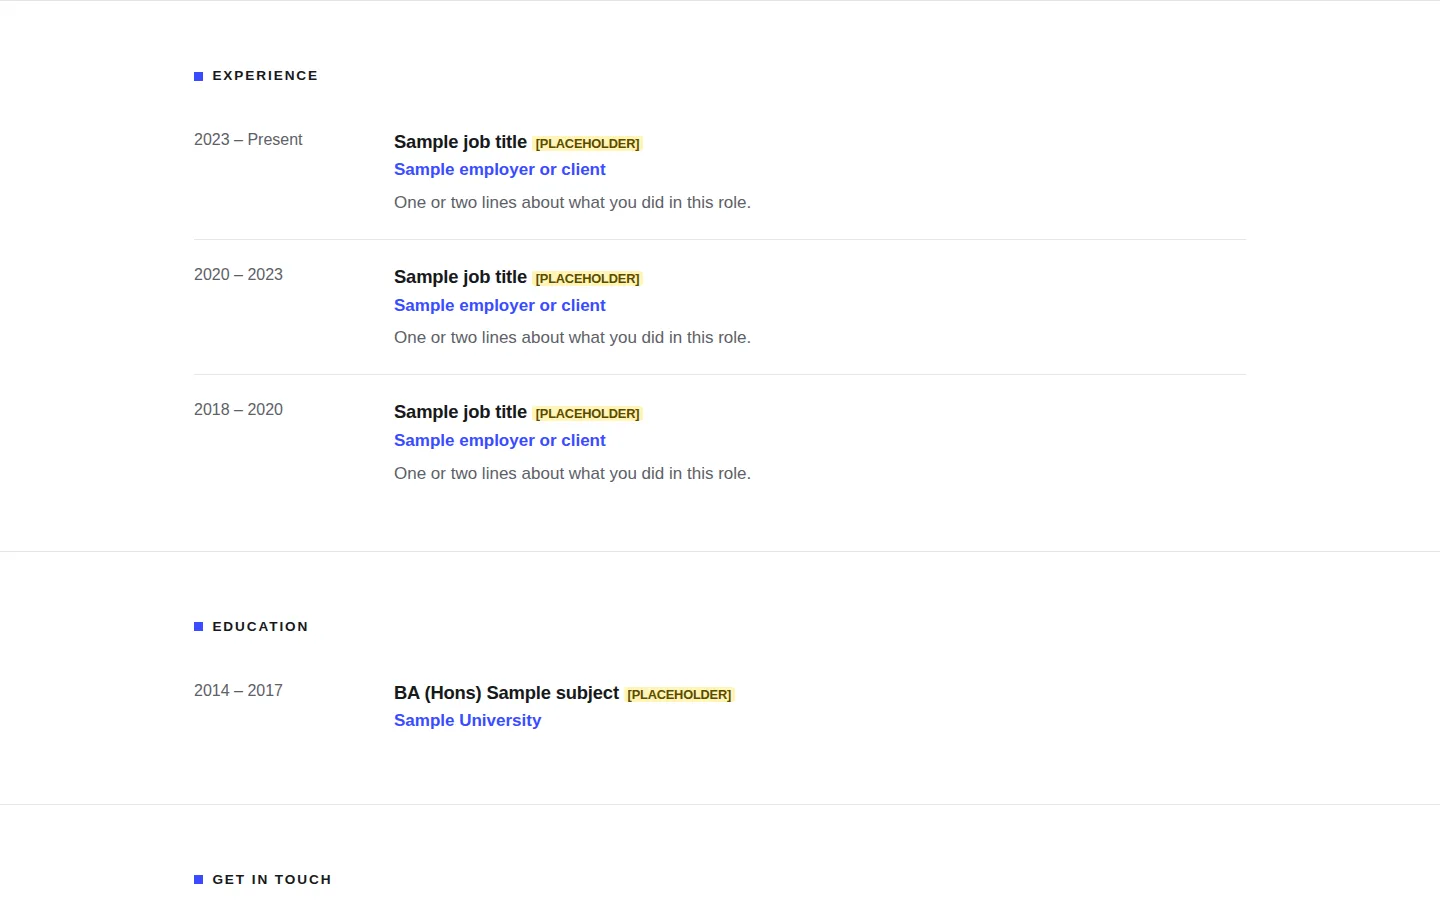This screenshot has width=1440, height=900.
Task: Click the PLACEHOLDER badge in 2018 – 2020 entry
Action: pyautogui.click(x=587, y=414)
